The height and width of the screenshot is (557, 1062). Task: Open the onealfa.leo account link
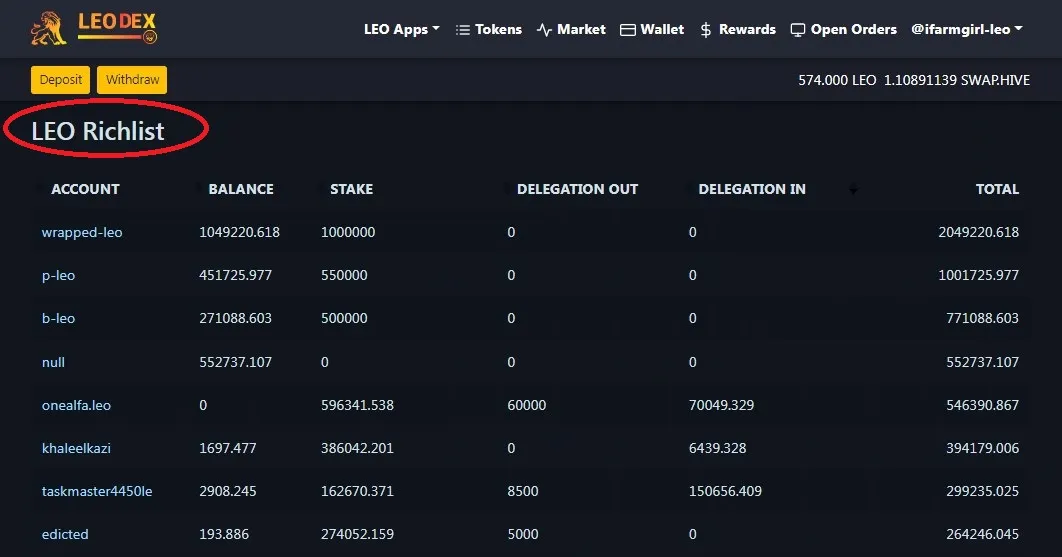(x=76, y=405)
